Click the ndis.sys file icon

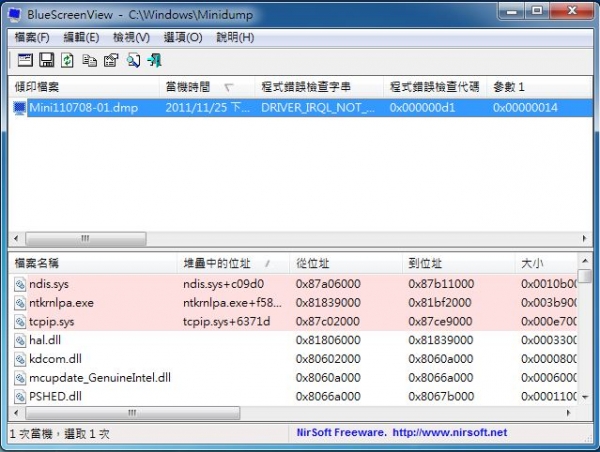[x=20, y=284]
